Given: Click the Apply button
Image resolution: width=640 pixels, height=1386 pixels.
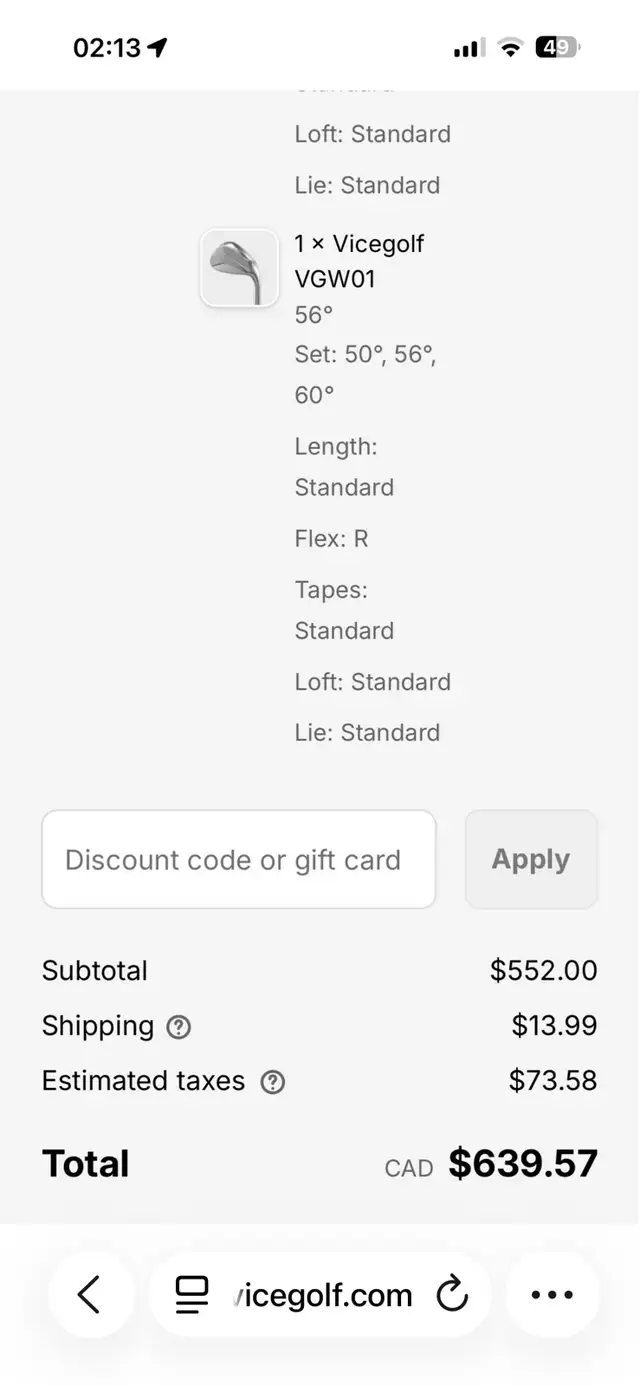Looking at the screenshot, I should [531, 859].
